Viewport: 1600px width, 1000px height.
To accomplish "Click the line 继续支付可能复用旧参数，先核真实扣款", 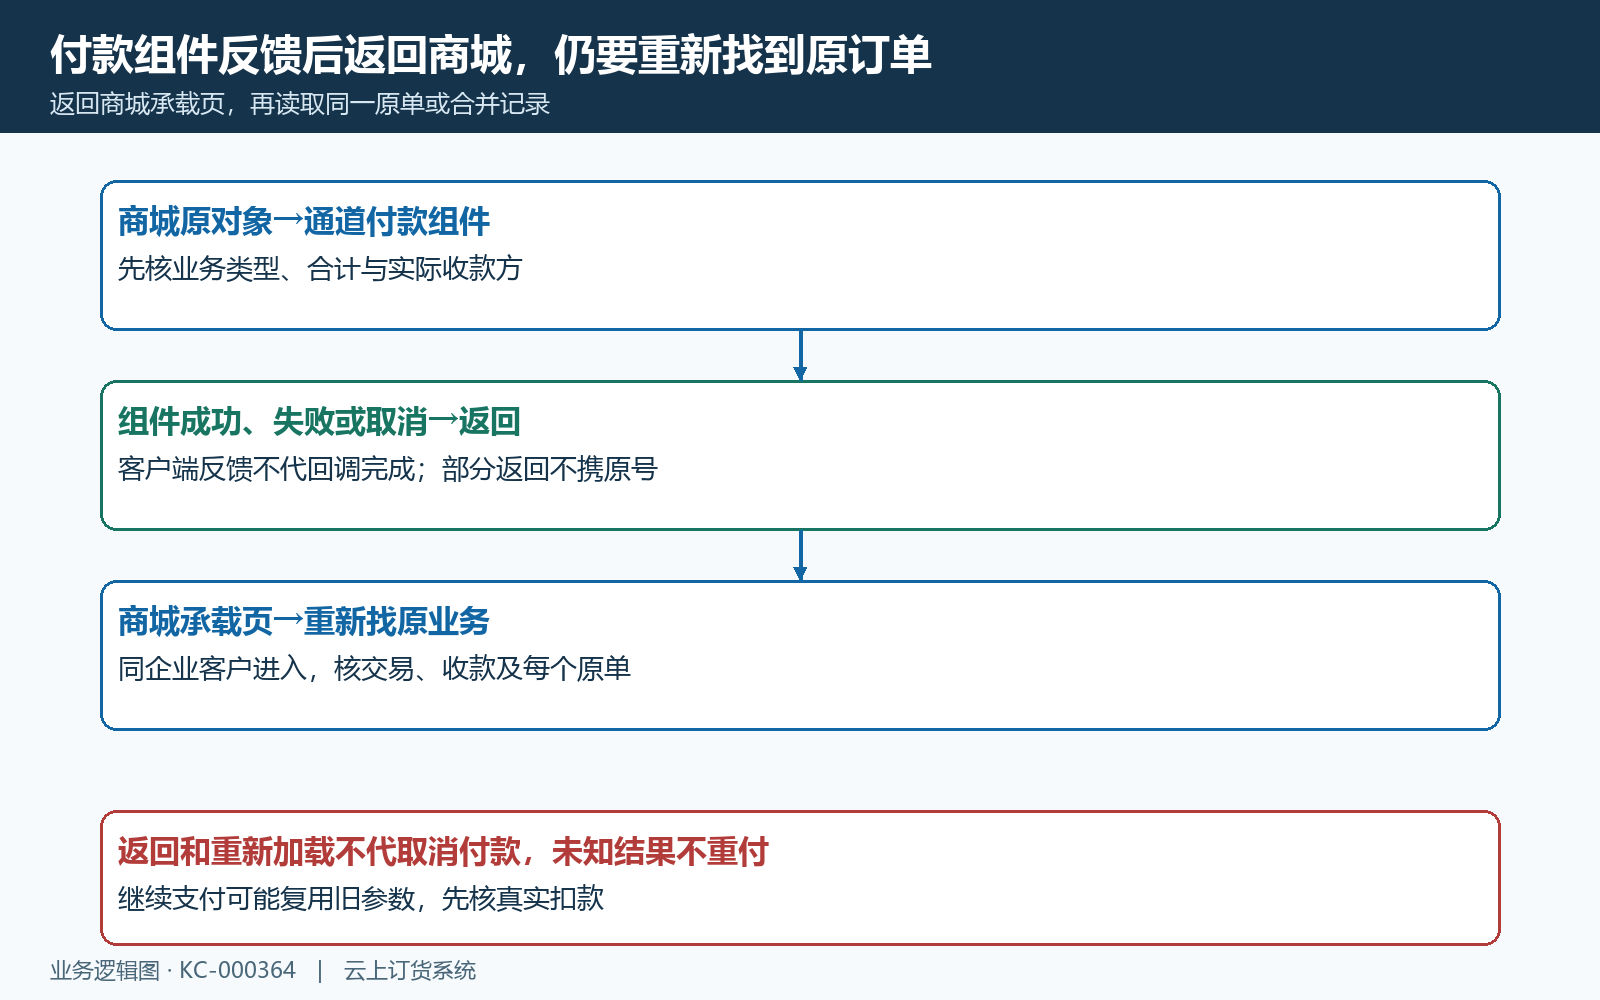I will point(361,899).
